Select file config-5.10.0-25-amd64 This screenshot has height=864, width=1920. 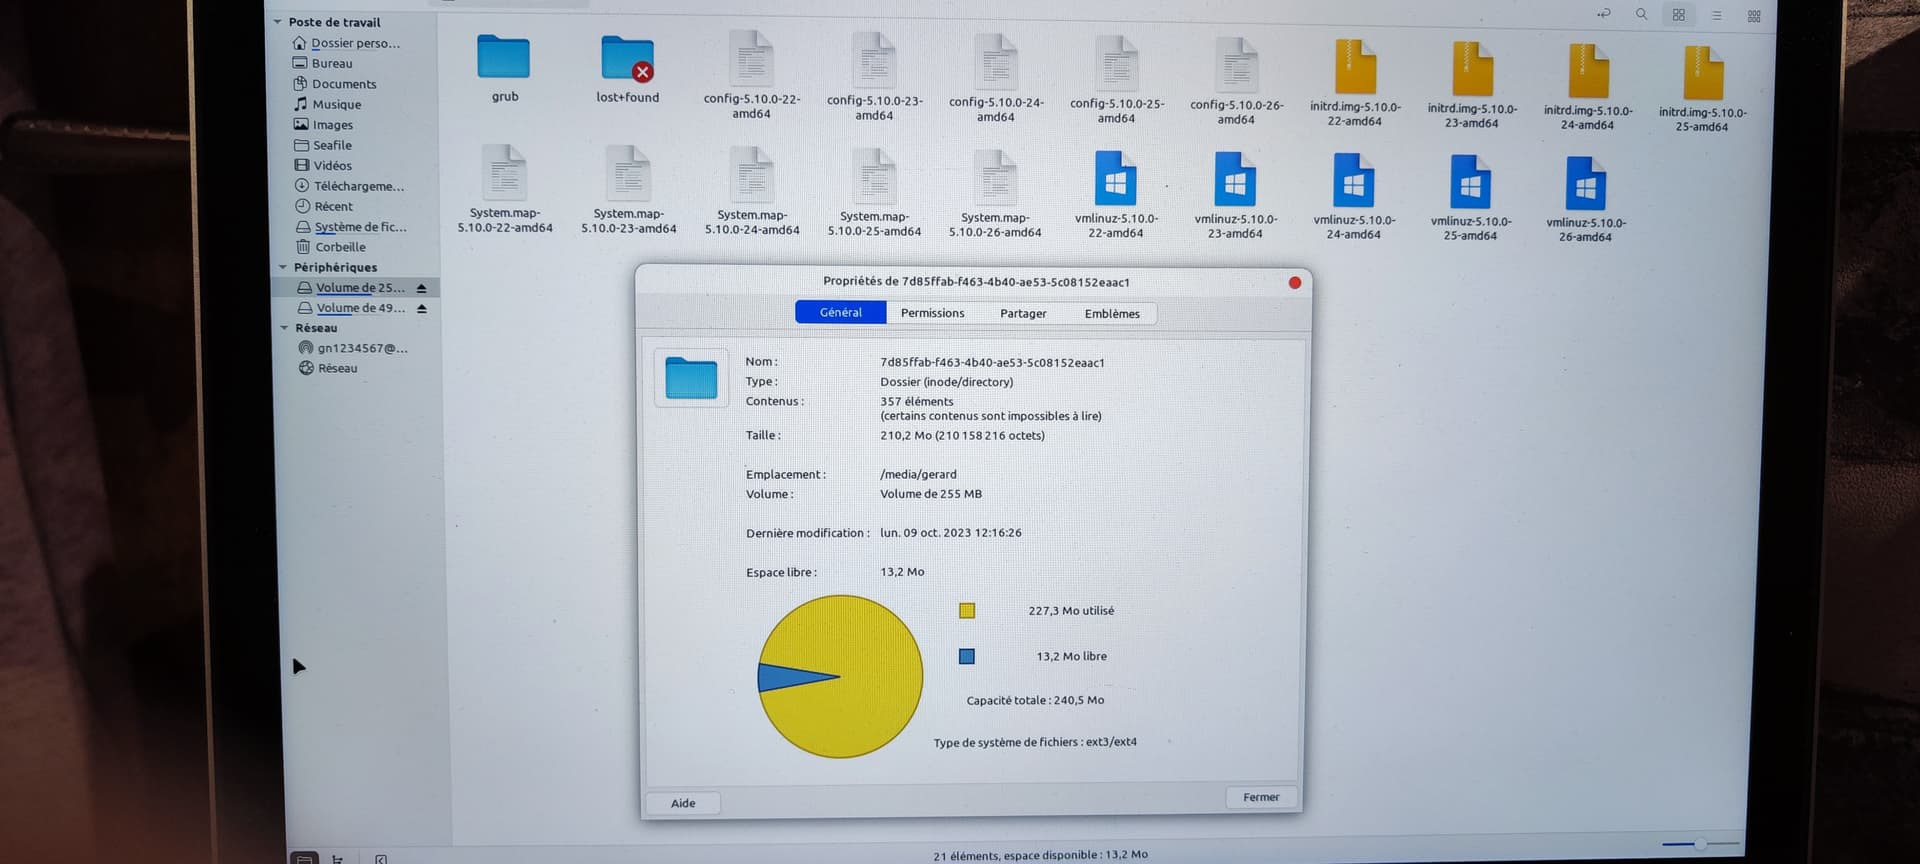(x=1117, y=80)
